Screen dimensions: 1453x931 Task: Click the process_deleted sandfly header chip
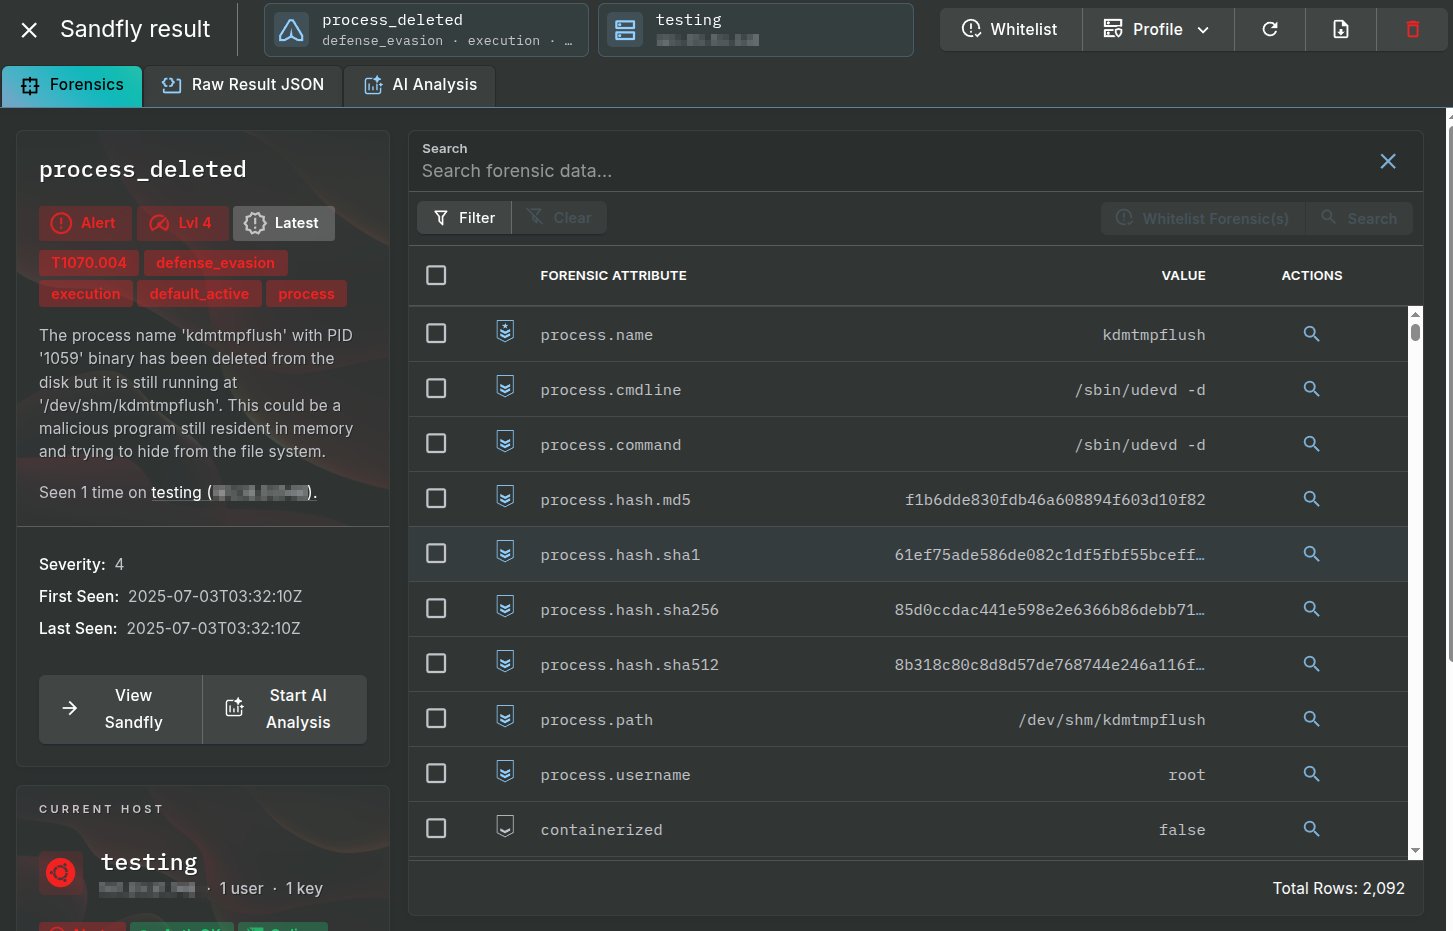[x=426, y=30]
